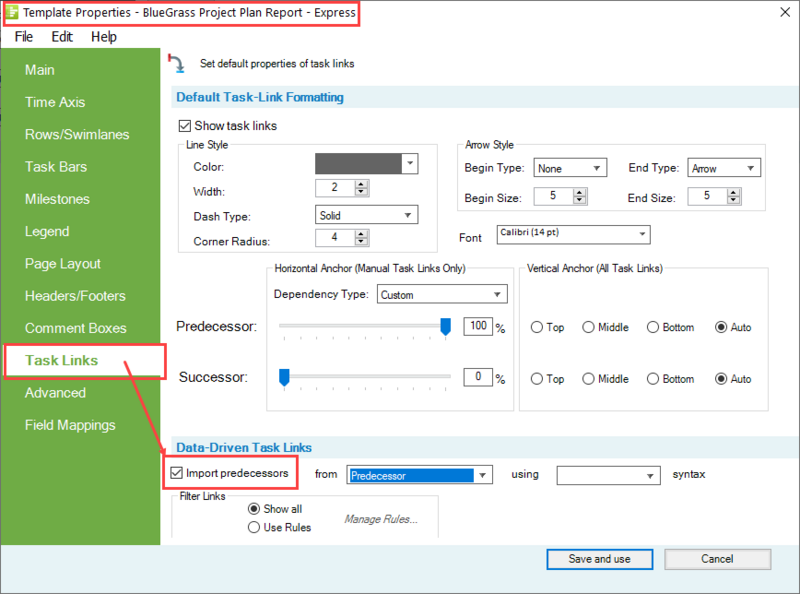The width and height of the screenshot is (800, 594).
Task: Open the from Predecessor field dropdown
Action: 419,475
